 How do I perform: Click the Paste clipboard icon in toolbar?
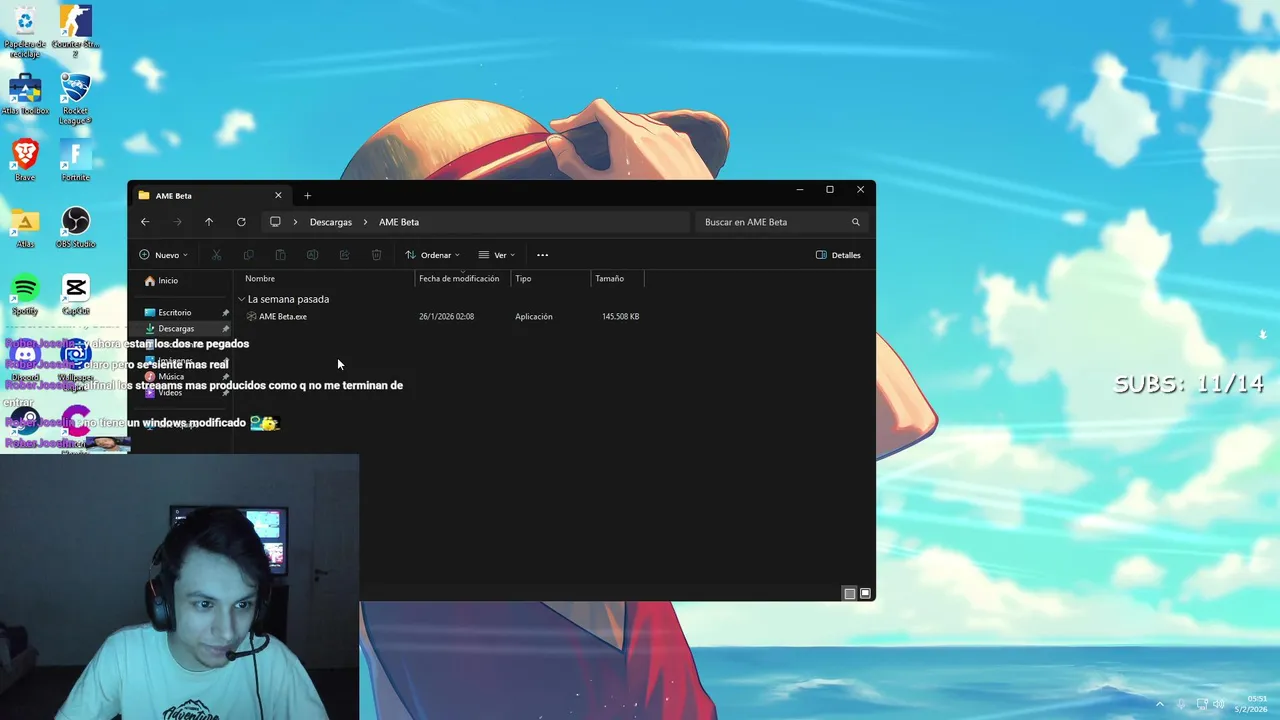(280, 255)
